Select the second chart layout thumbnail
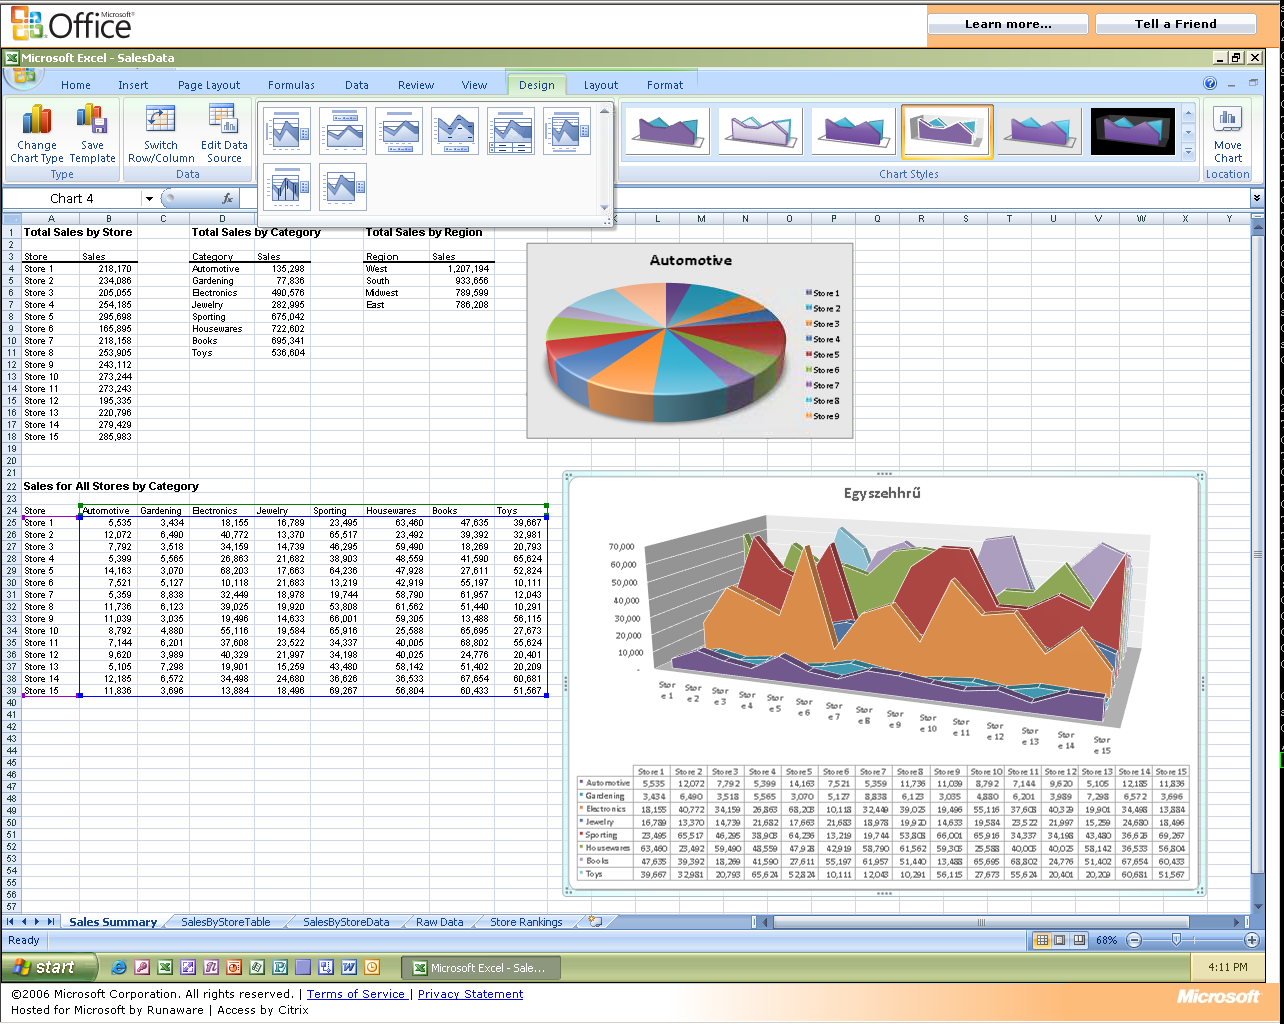 click(343, 131)
